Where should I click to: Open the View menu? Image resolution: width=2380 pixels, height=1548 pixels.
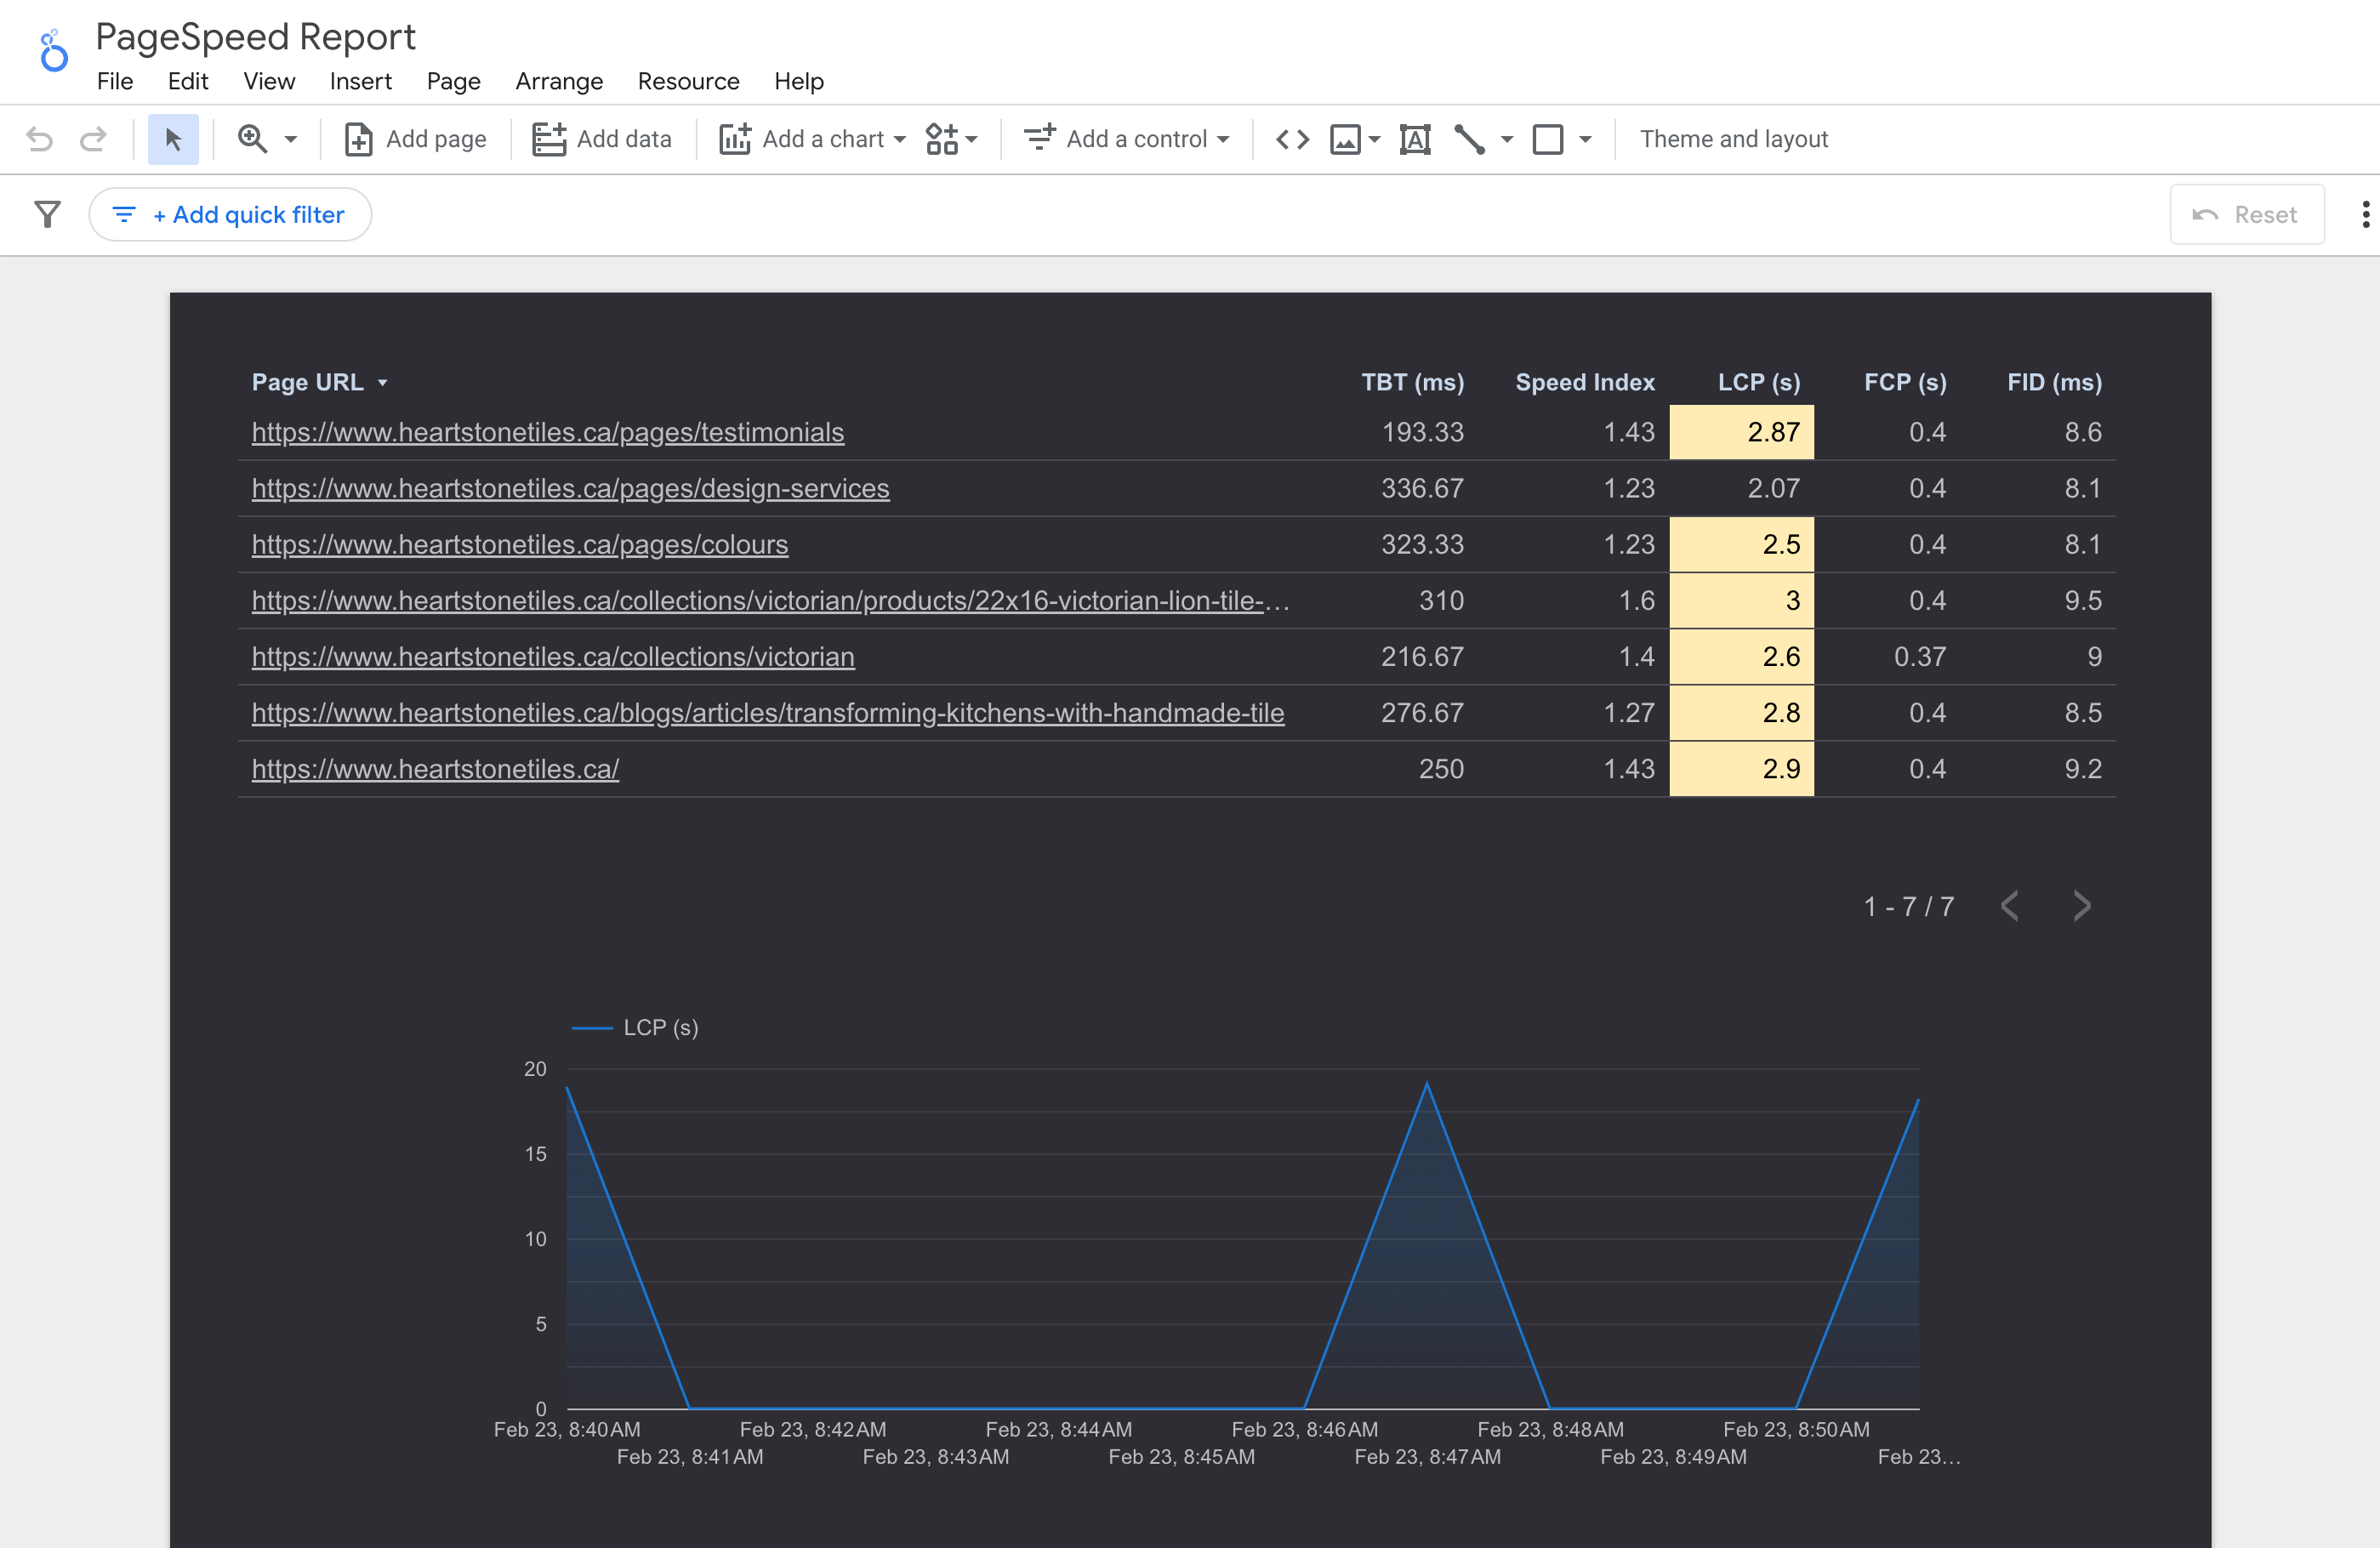click(x=269, y=81)
